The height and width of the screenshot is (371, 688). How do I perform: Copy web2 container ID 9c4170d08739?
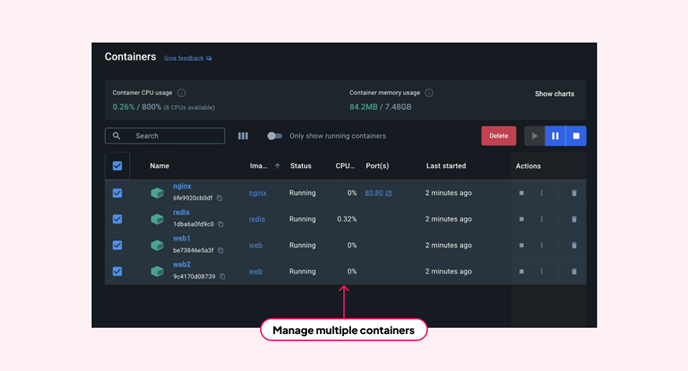222,277
